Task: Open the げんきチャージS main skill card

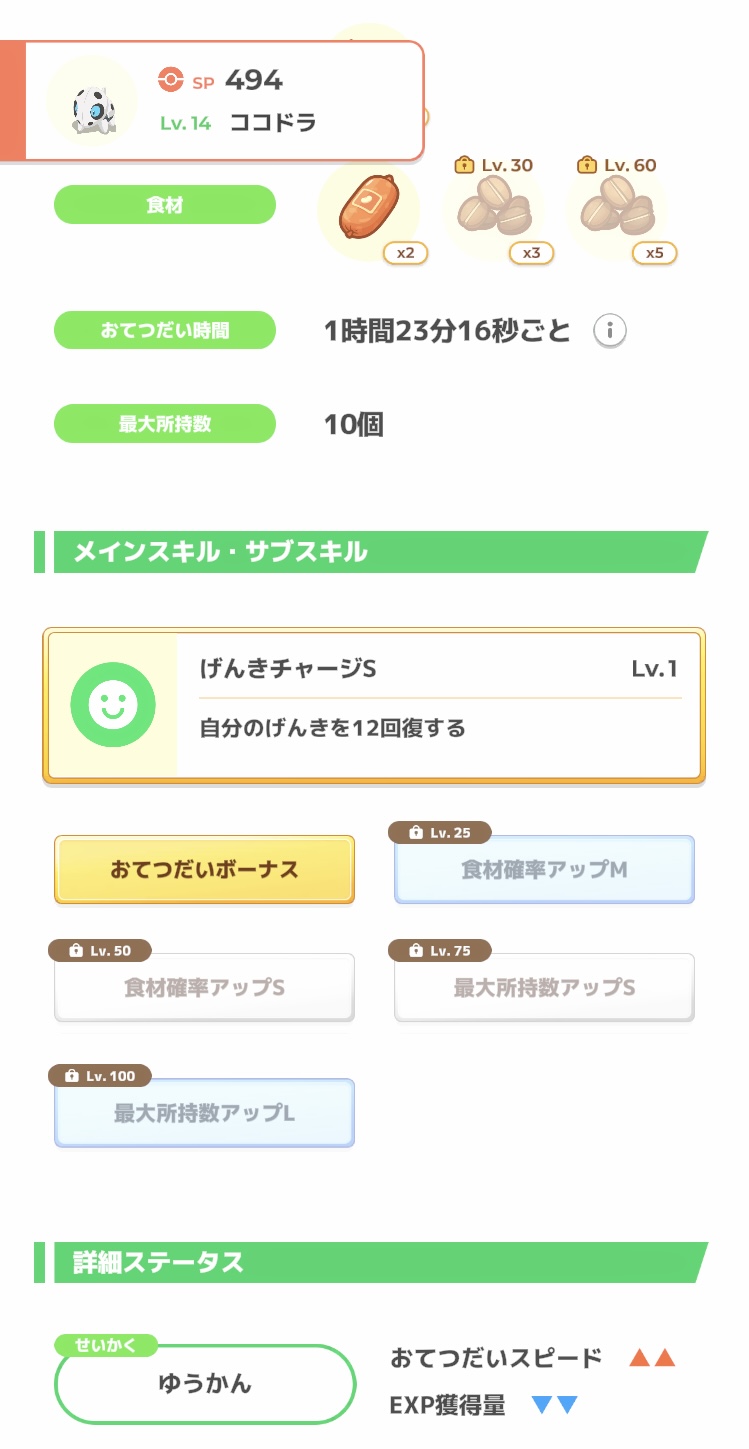Action: tap(440, 705)
